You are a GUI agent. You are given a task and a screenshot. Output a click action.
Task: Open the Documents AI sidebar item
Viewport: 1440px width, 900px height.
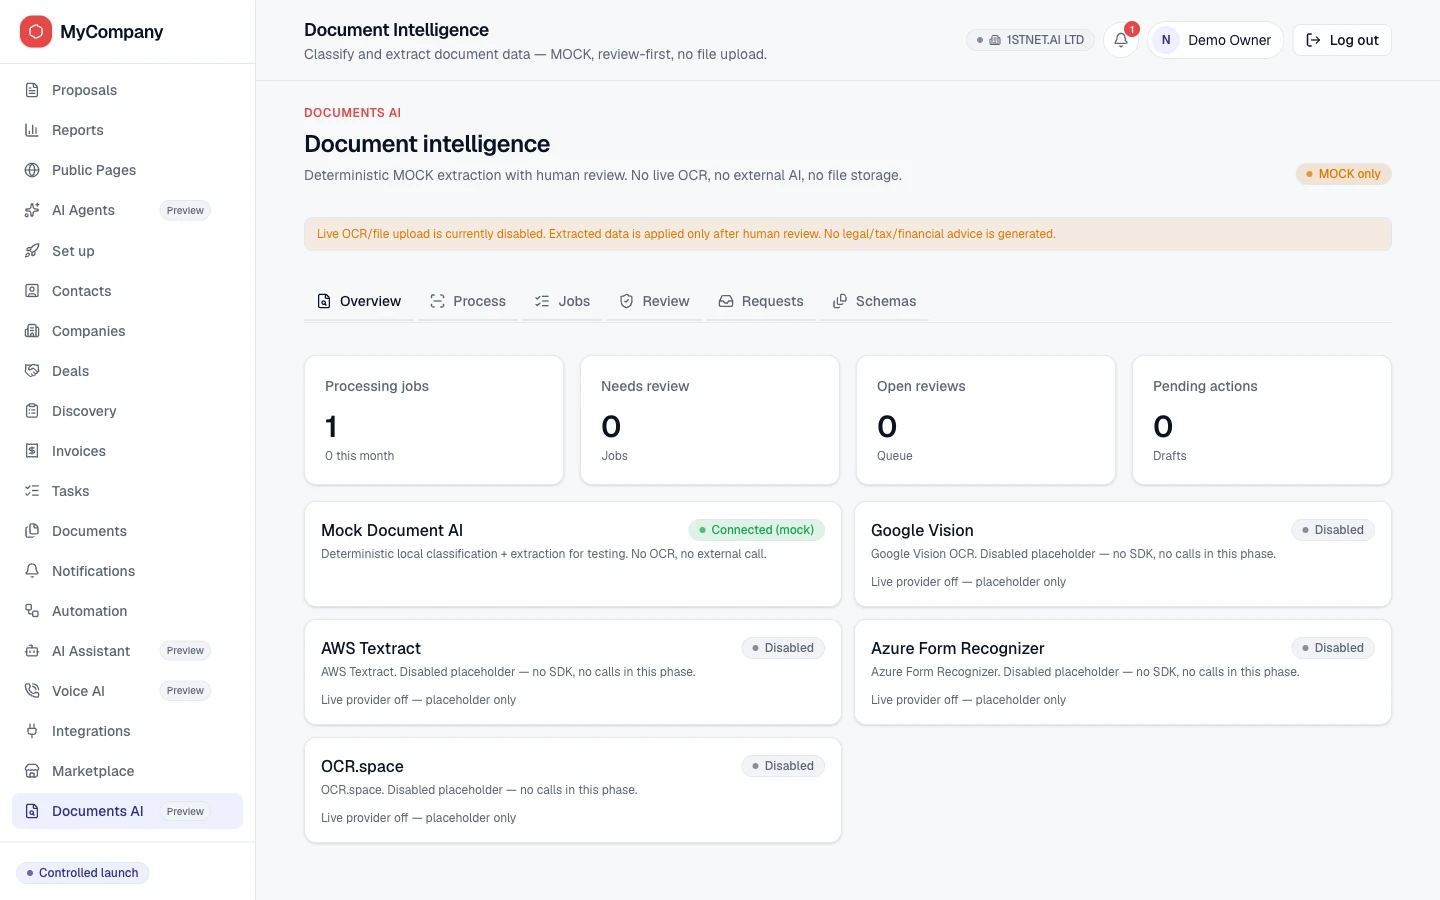coord(127,811)
